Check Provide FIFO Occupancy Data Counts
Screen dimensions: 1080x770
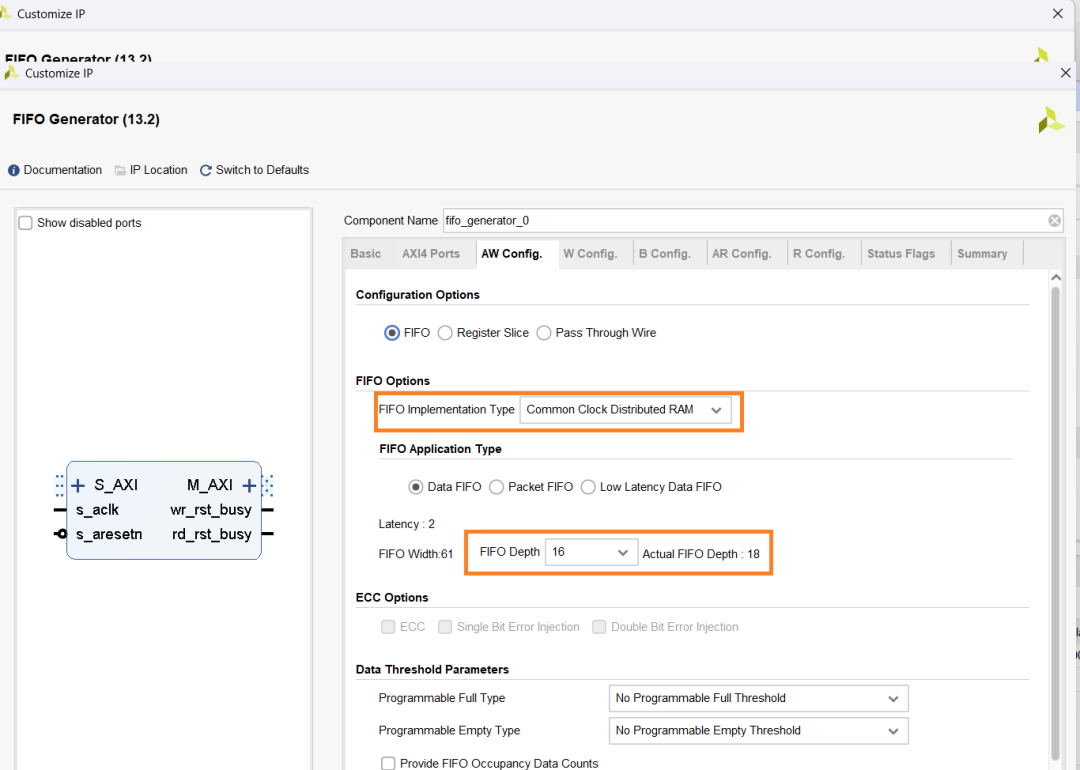point(388,763)
